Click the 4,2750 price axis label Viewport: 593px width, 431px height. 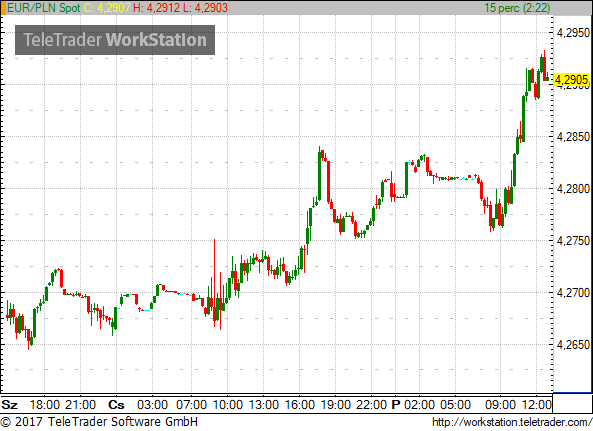pyautogui.click(x=573, y=240)
